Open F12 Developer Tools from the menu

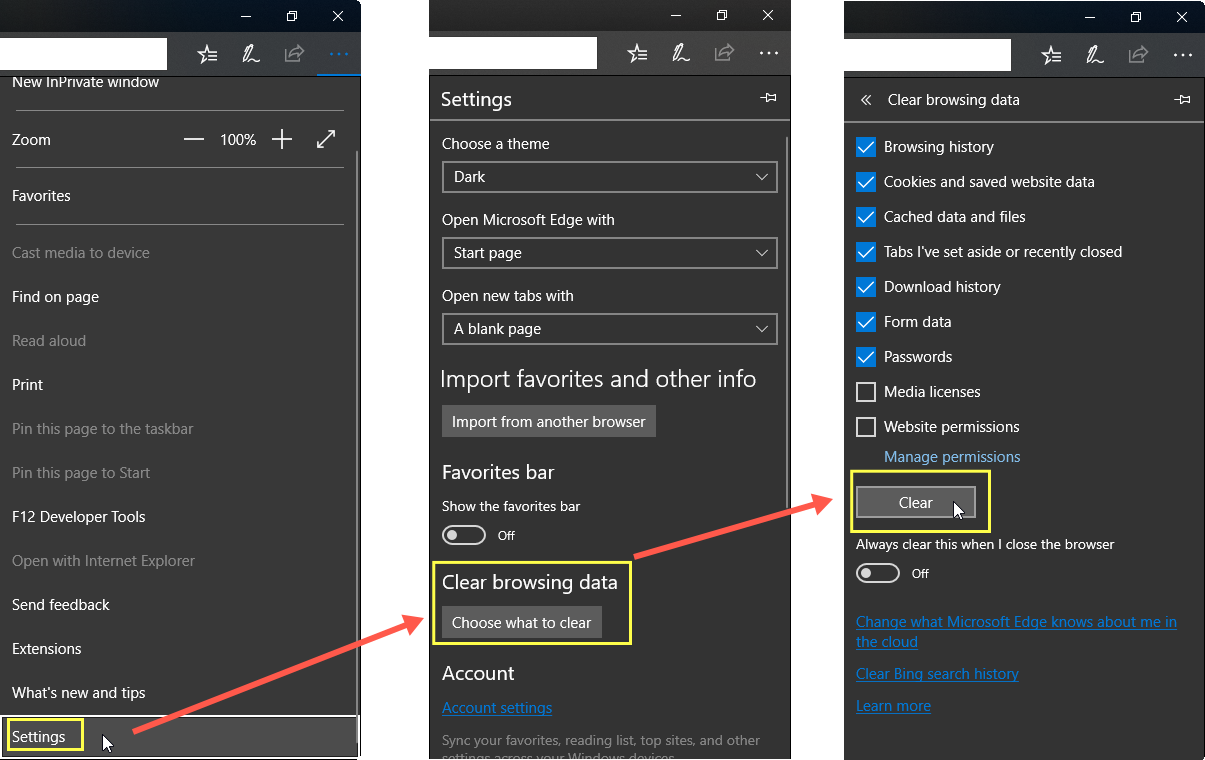coord(78,516)
